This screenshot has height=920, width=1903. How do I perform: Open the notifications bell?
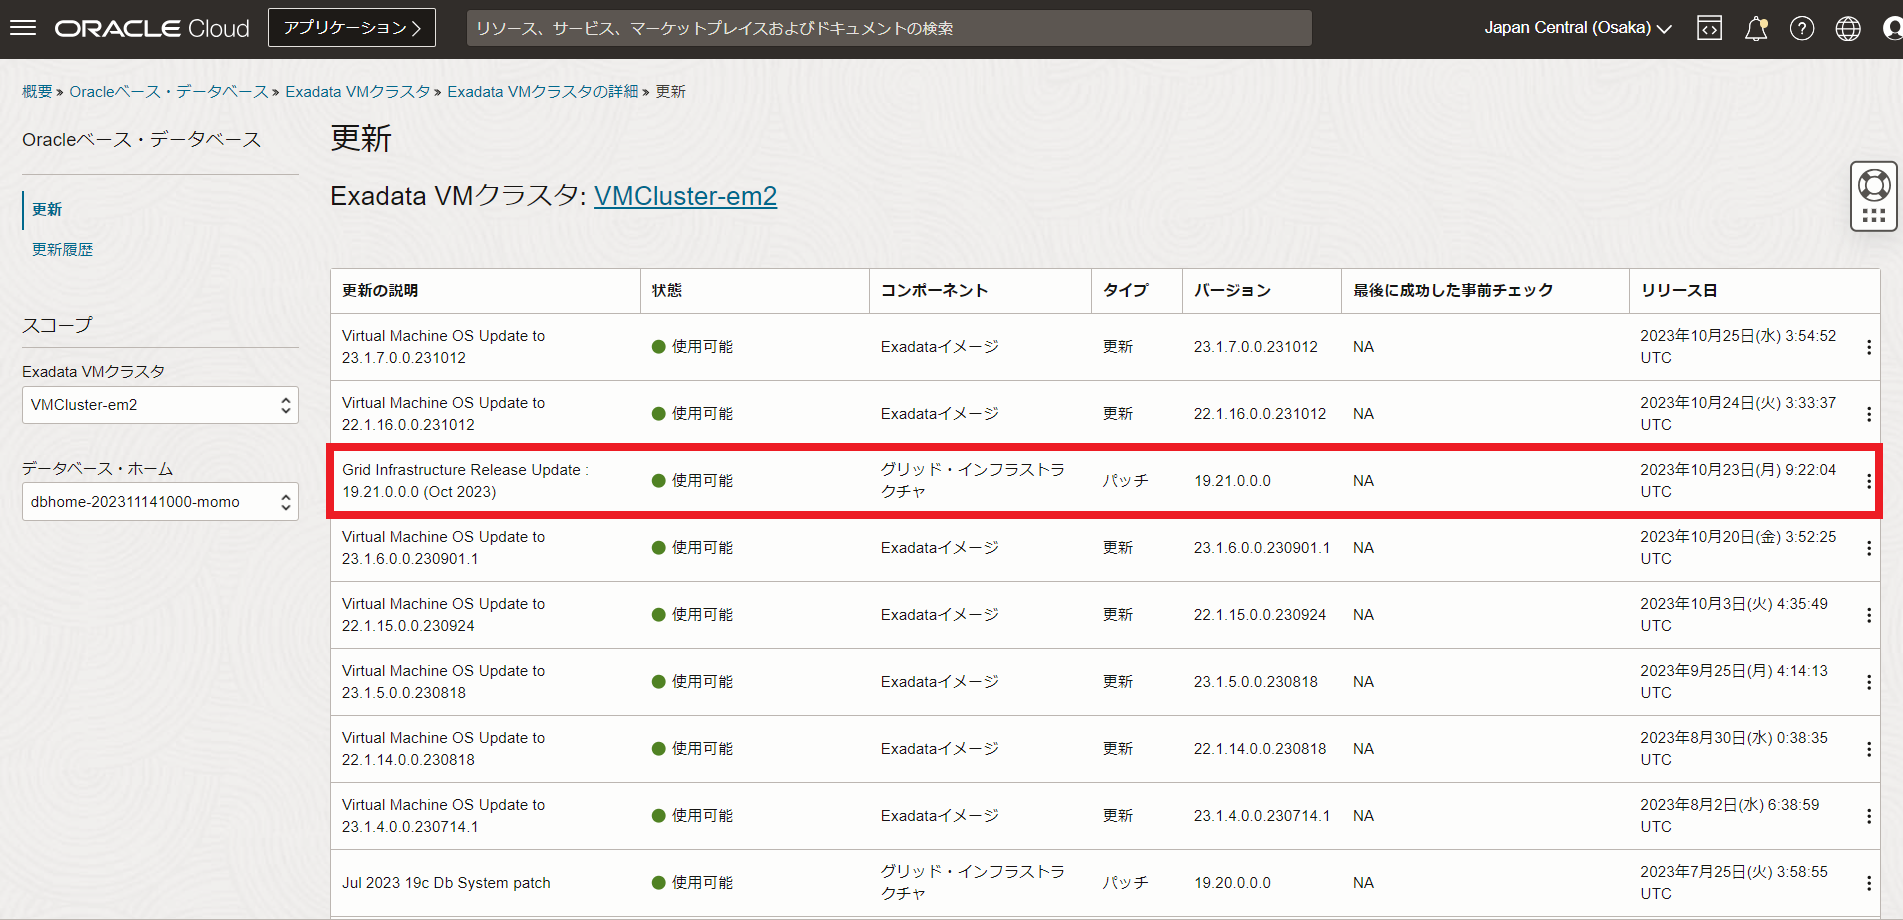1755,29
